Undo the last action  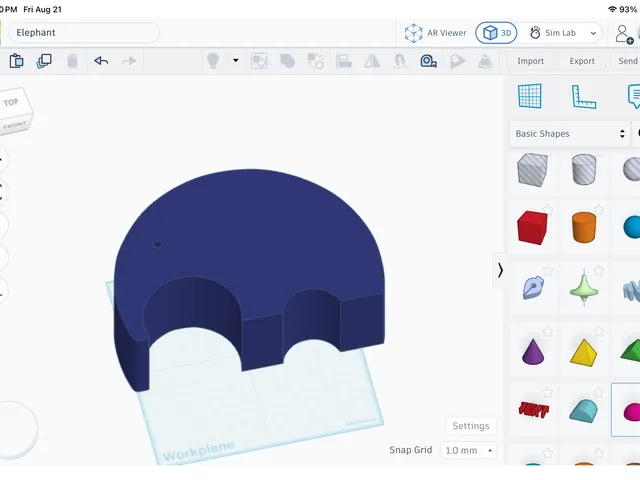click(101, 61)
